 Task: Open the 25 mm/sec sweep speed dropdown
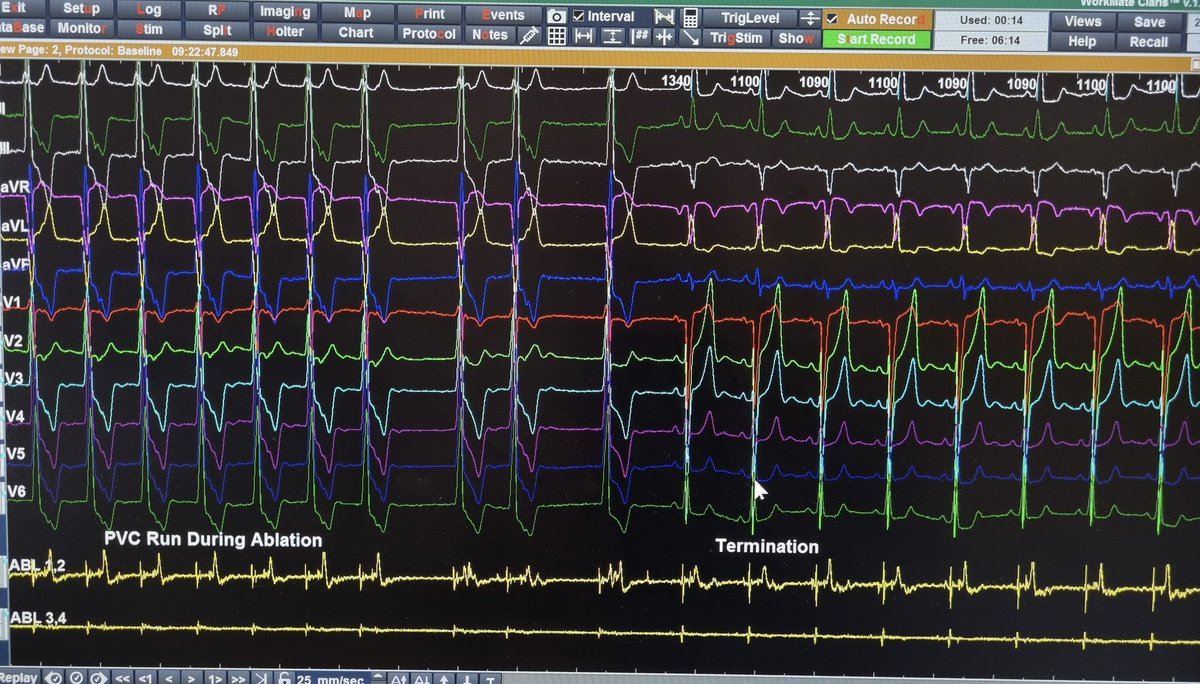(x=378, y=677)
